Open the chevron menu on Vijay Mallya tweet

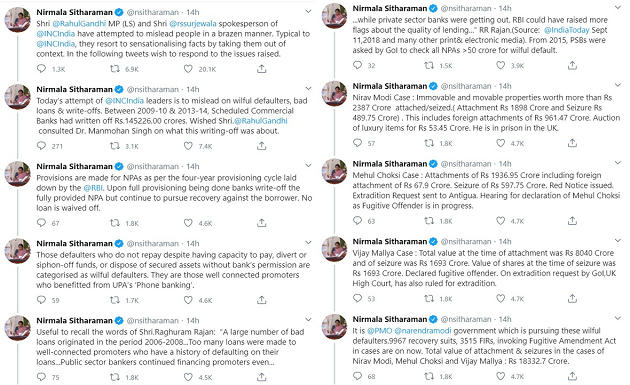point(618,240)
